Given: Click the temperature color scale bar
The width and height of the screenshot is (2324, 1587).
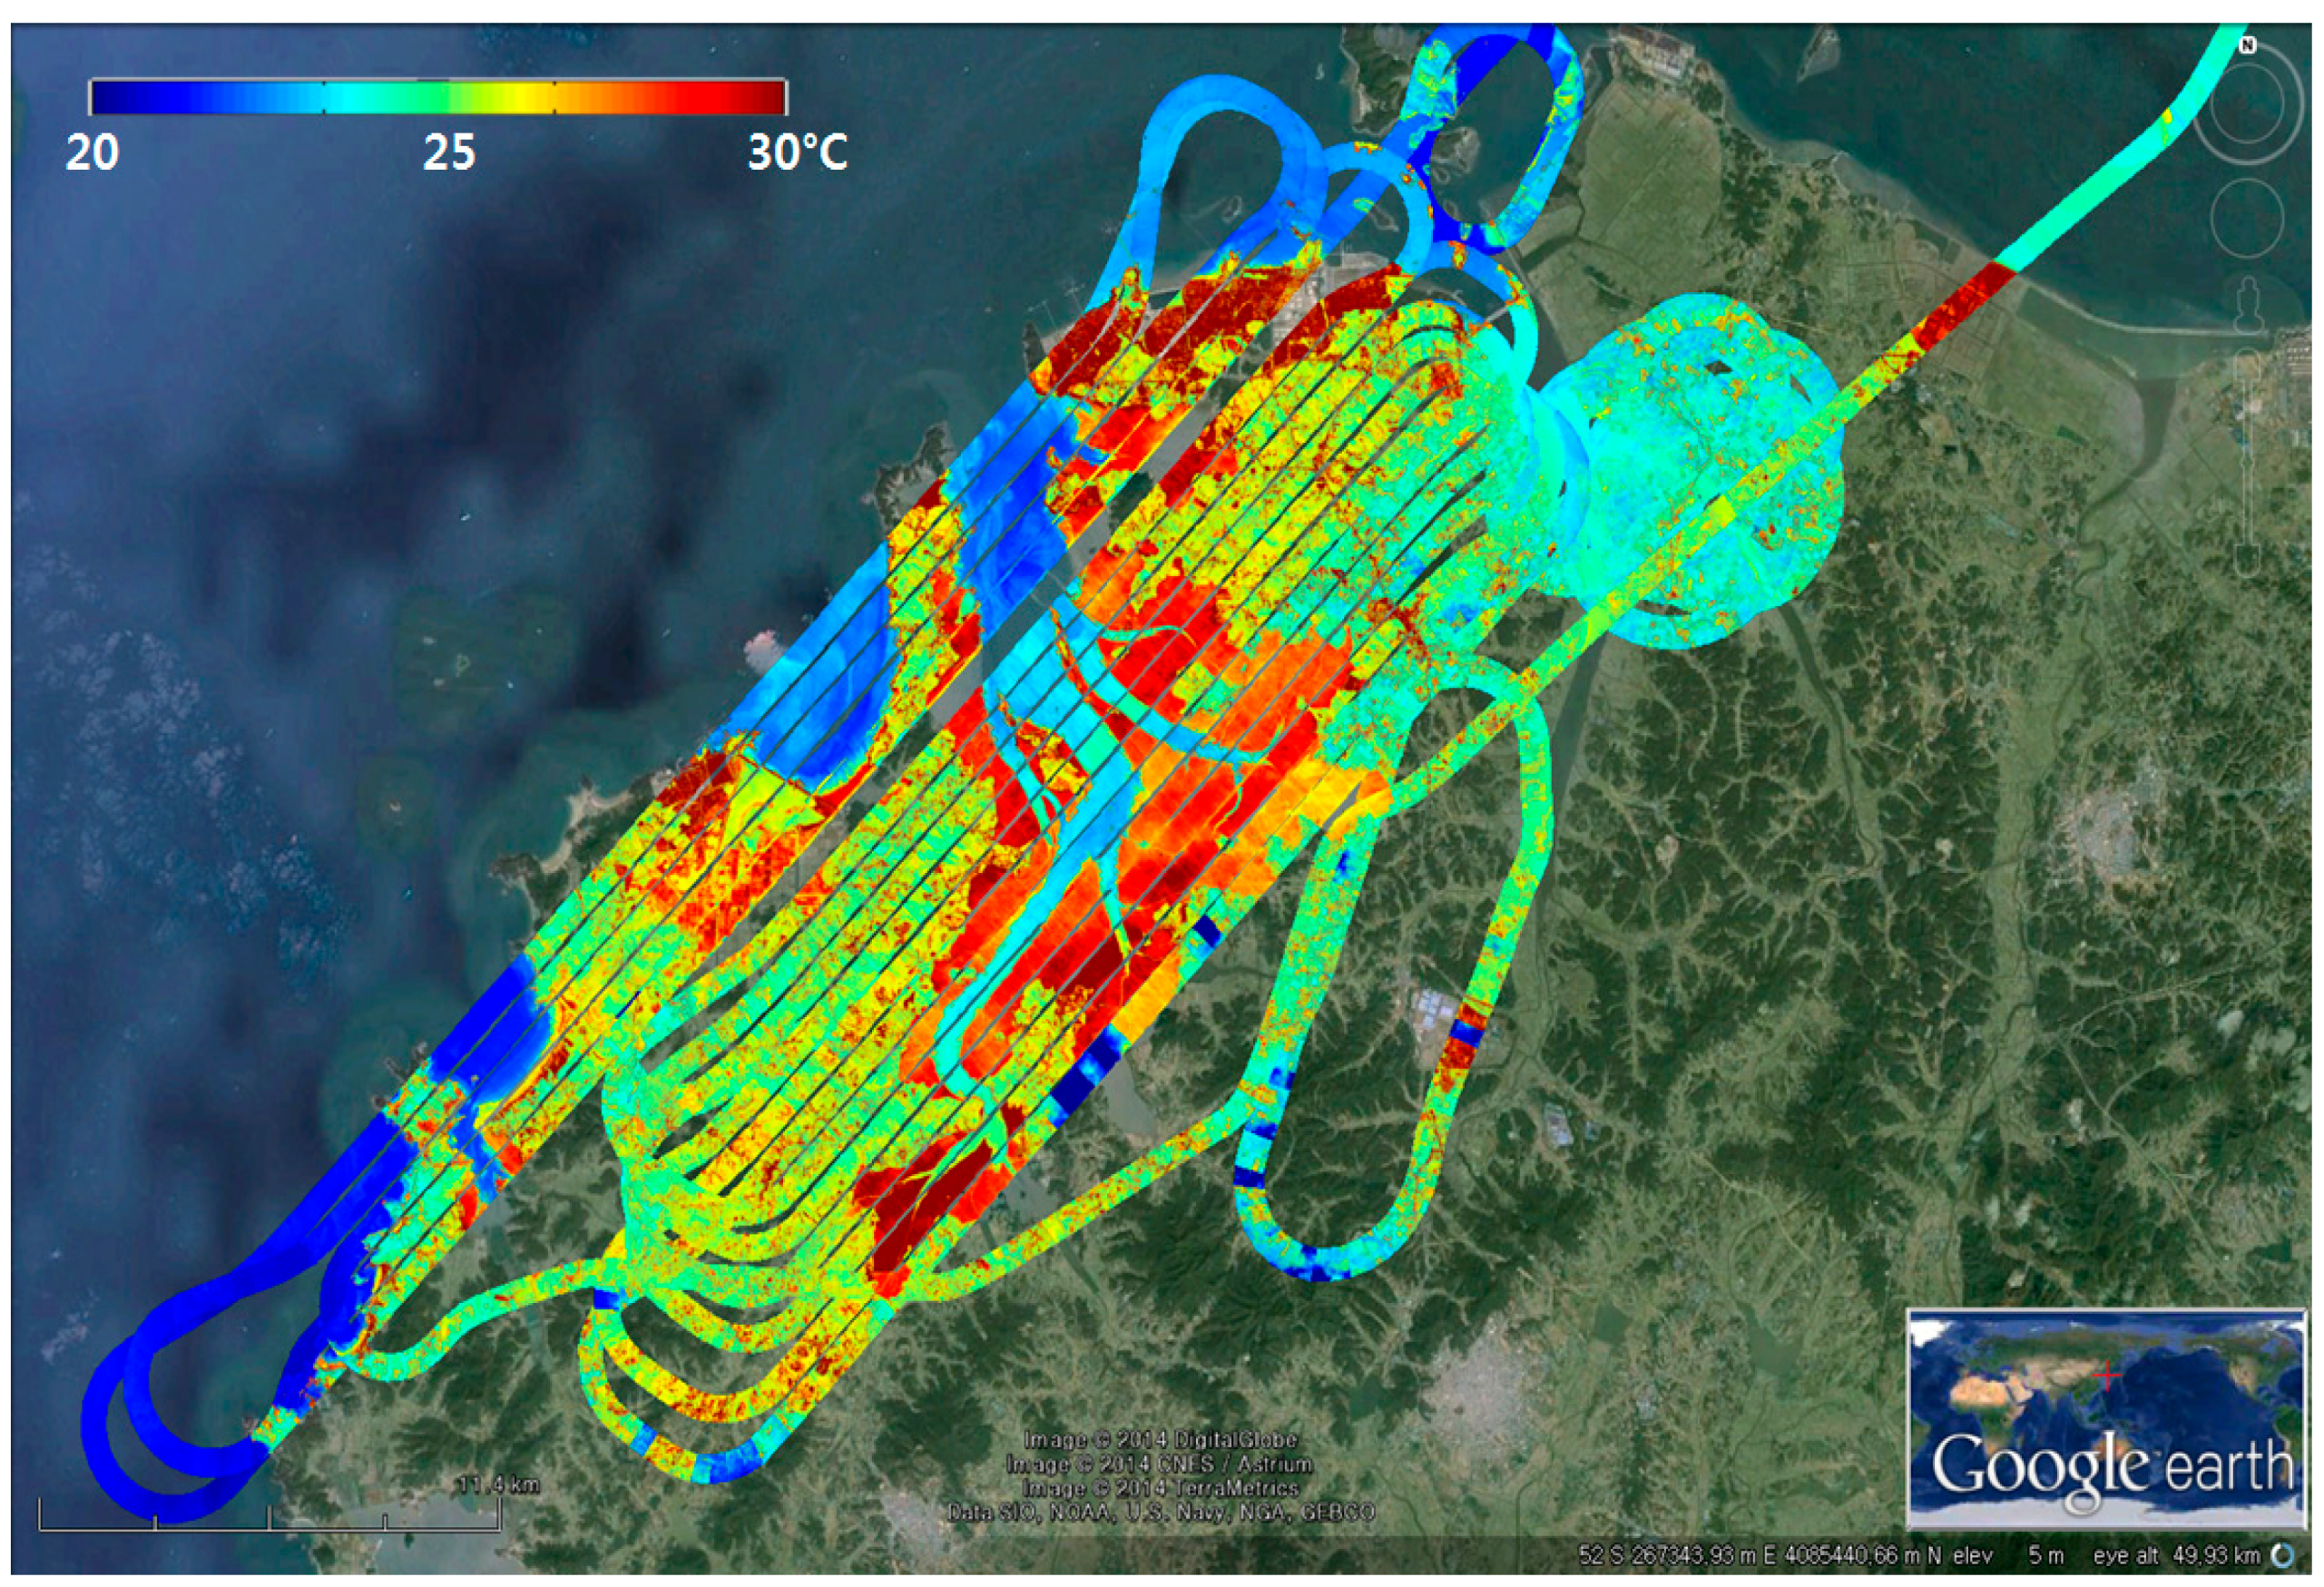Looking at the screenshot, I should point(438,97).
